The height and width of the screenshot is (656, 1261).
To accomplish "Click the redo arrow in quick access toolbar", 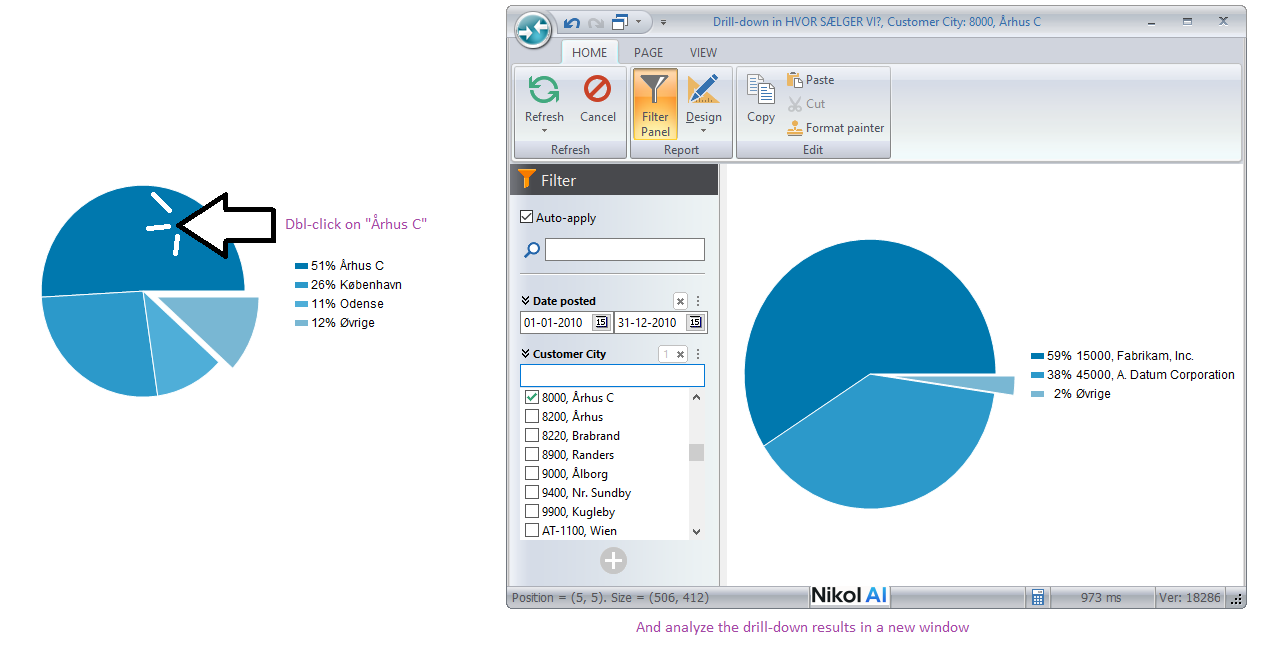I will point(596,22).
